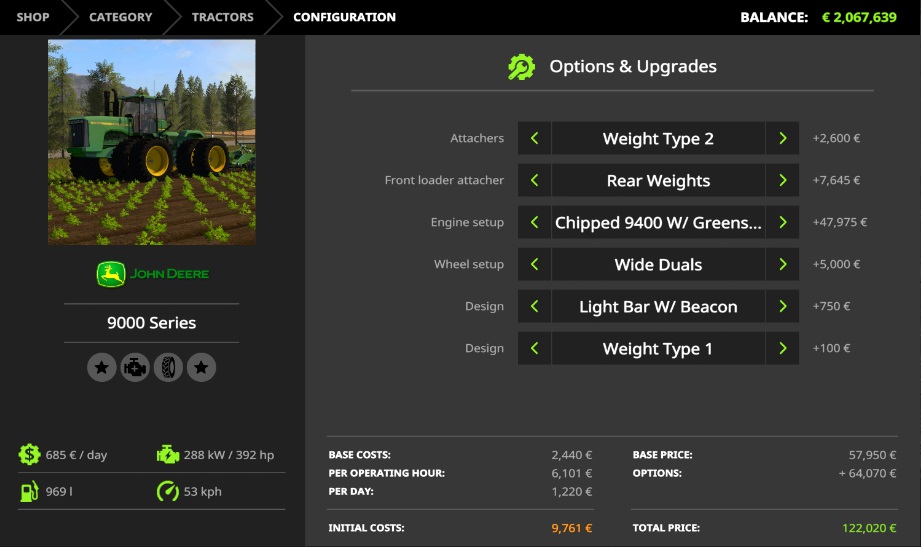Click the Options & Upgrades gear icon

(x=521, y=67)
